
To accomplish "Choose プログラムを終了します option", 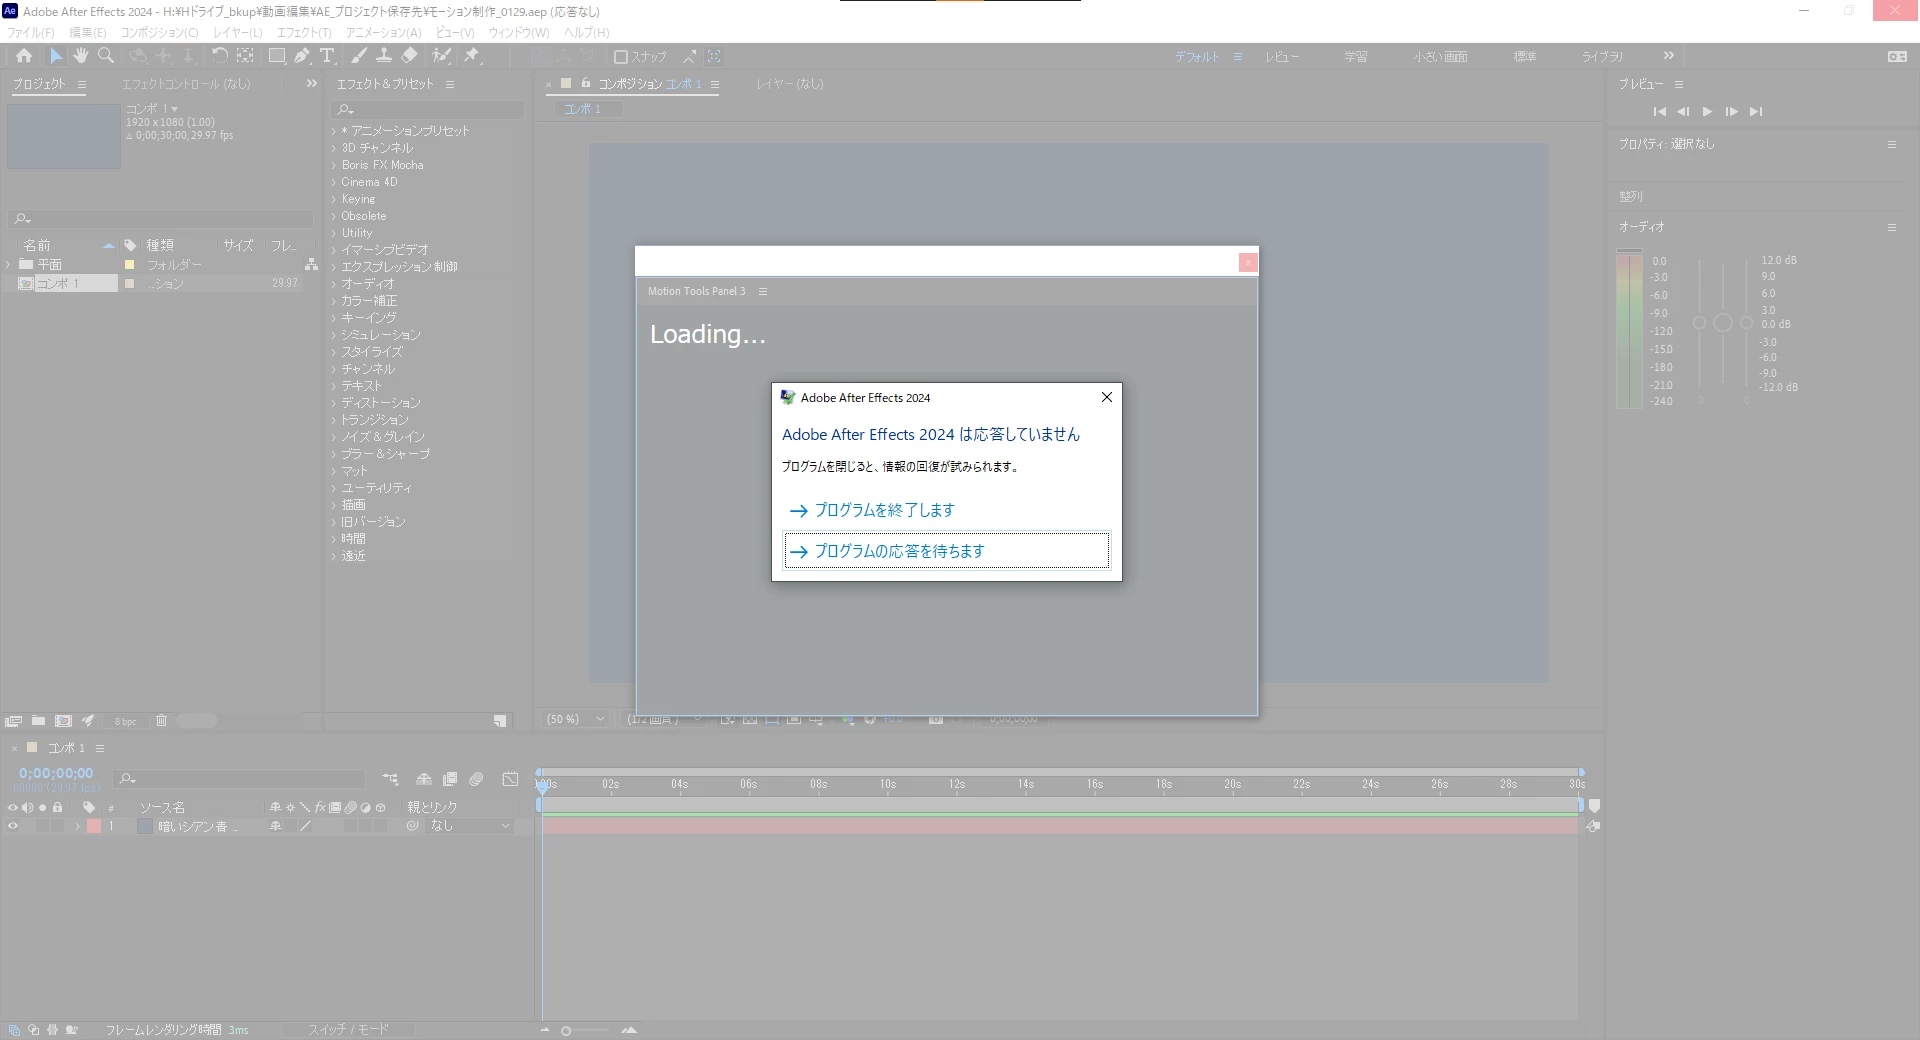I will [947, 510].
